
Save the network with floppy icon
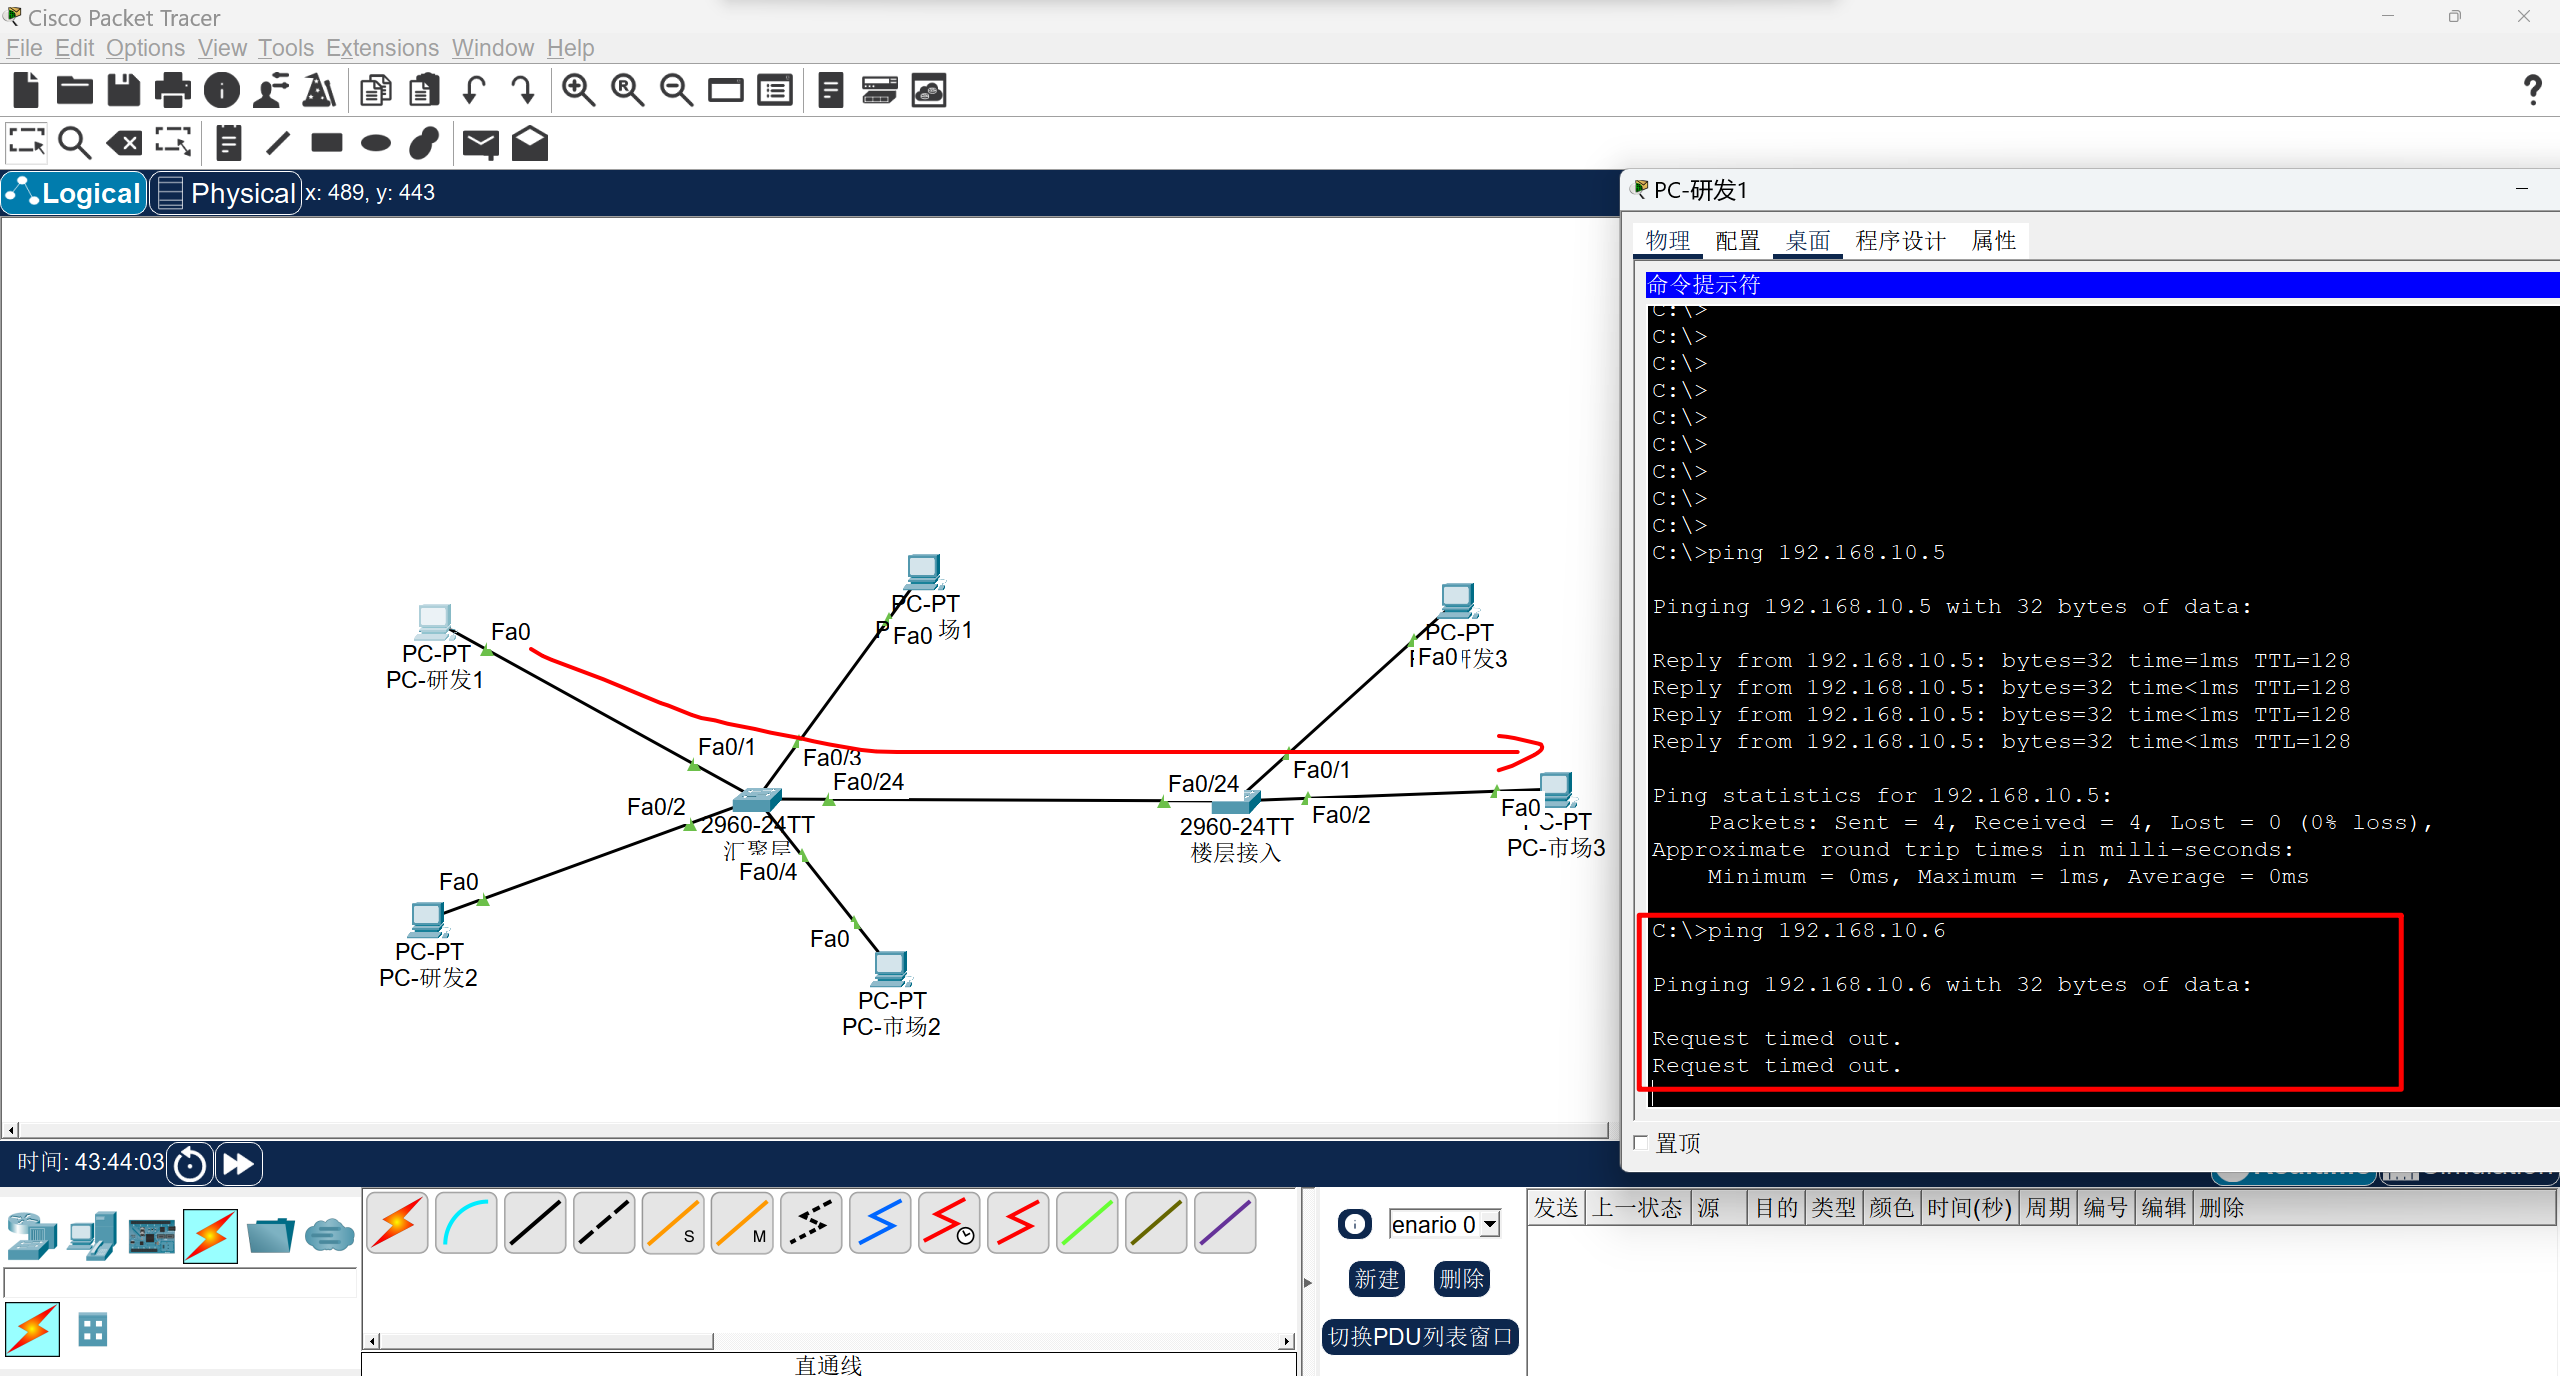(x=124, y=91)
